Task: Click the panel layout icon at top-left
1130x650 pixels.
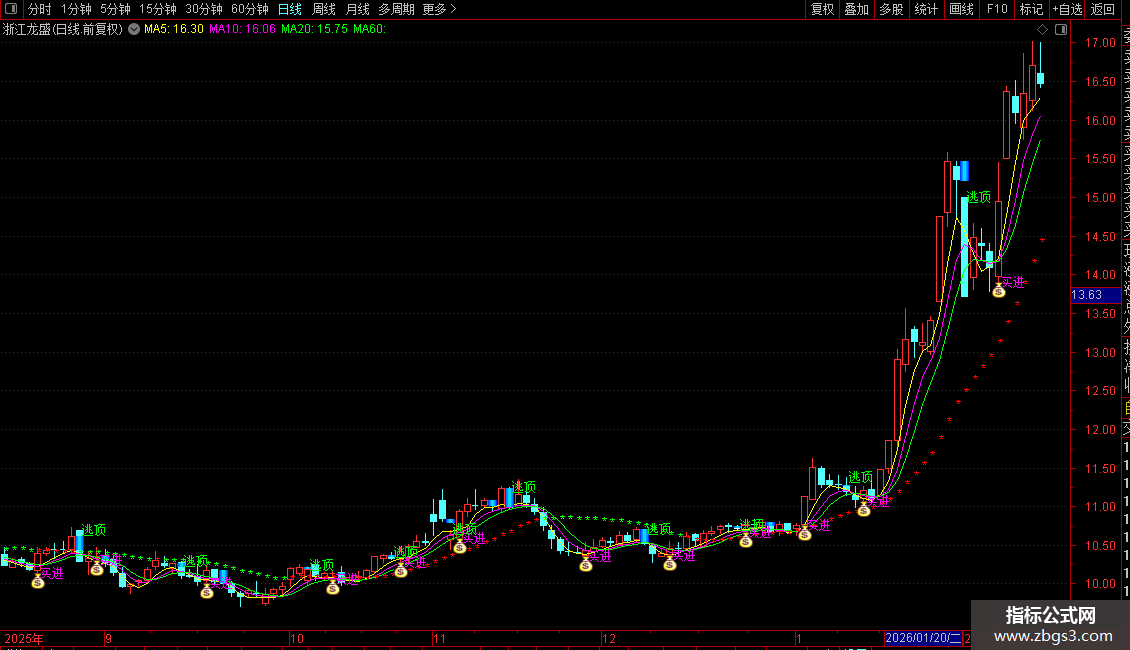Action: click(11, 9)
